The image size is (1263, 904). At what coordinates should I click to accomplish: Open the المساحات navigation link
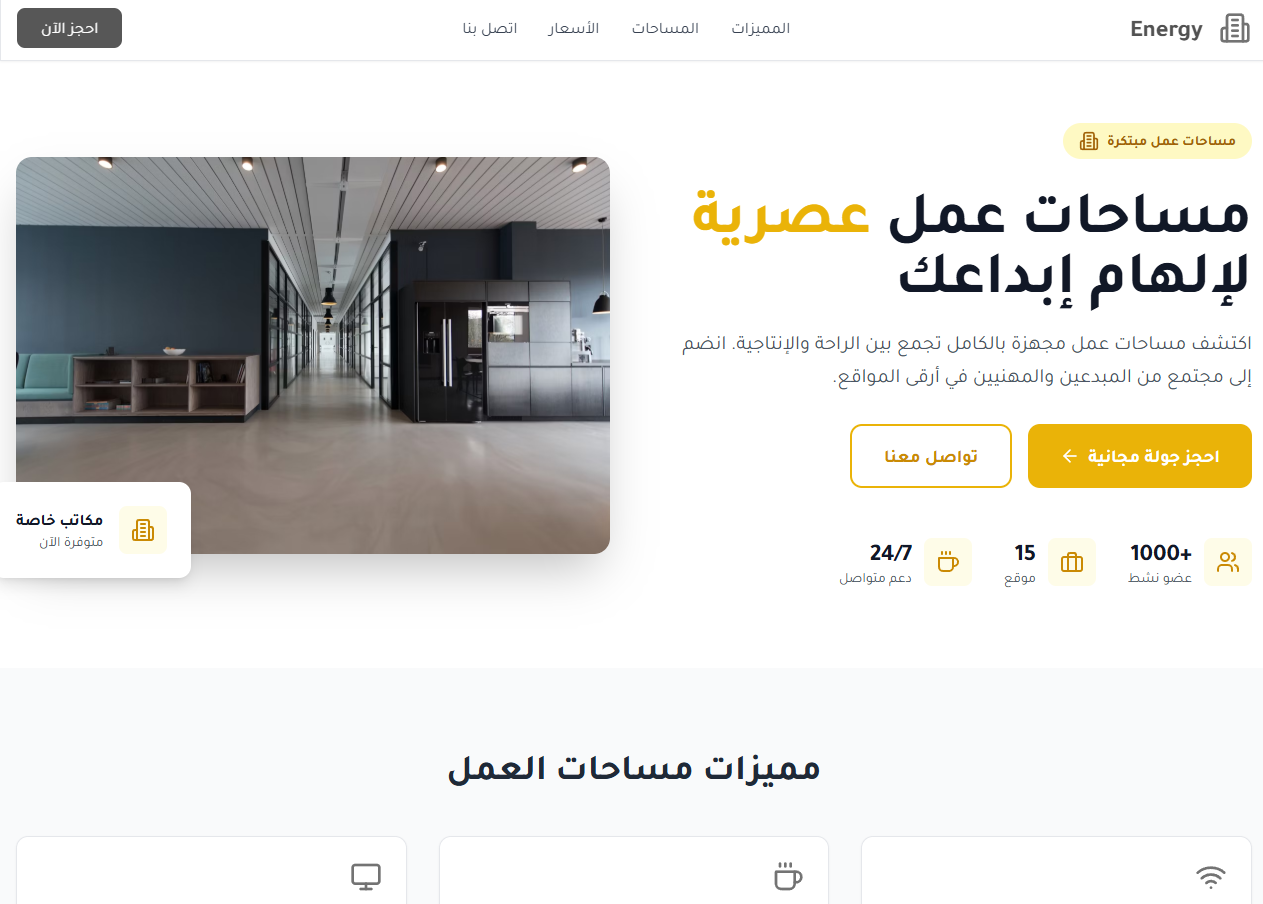665,28
